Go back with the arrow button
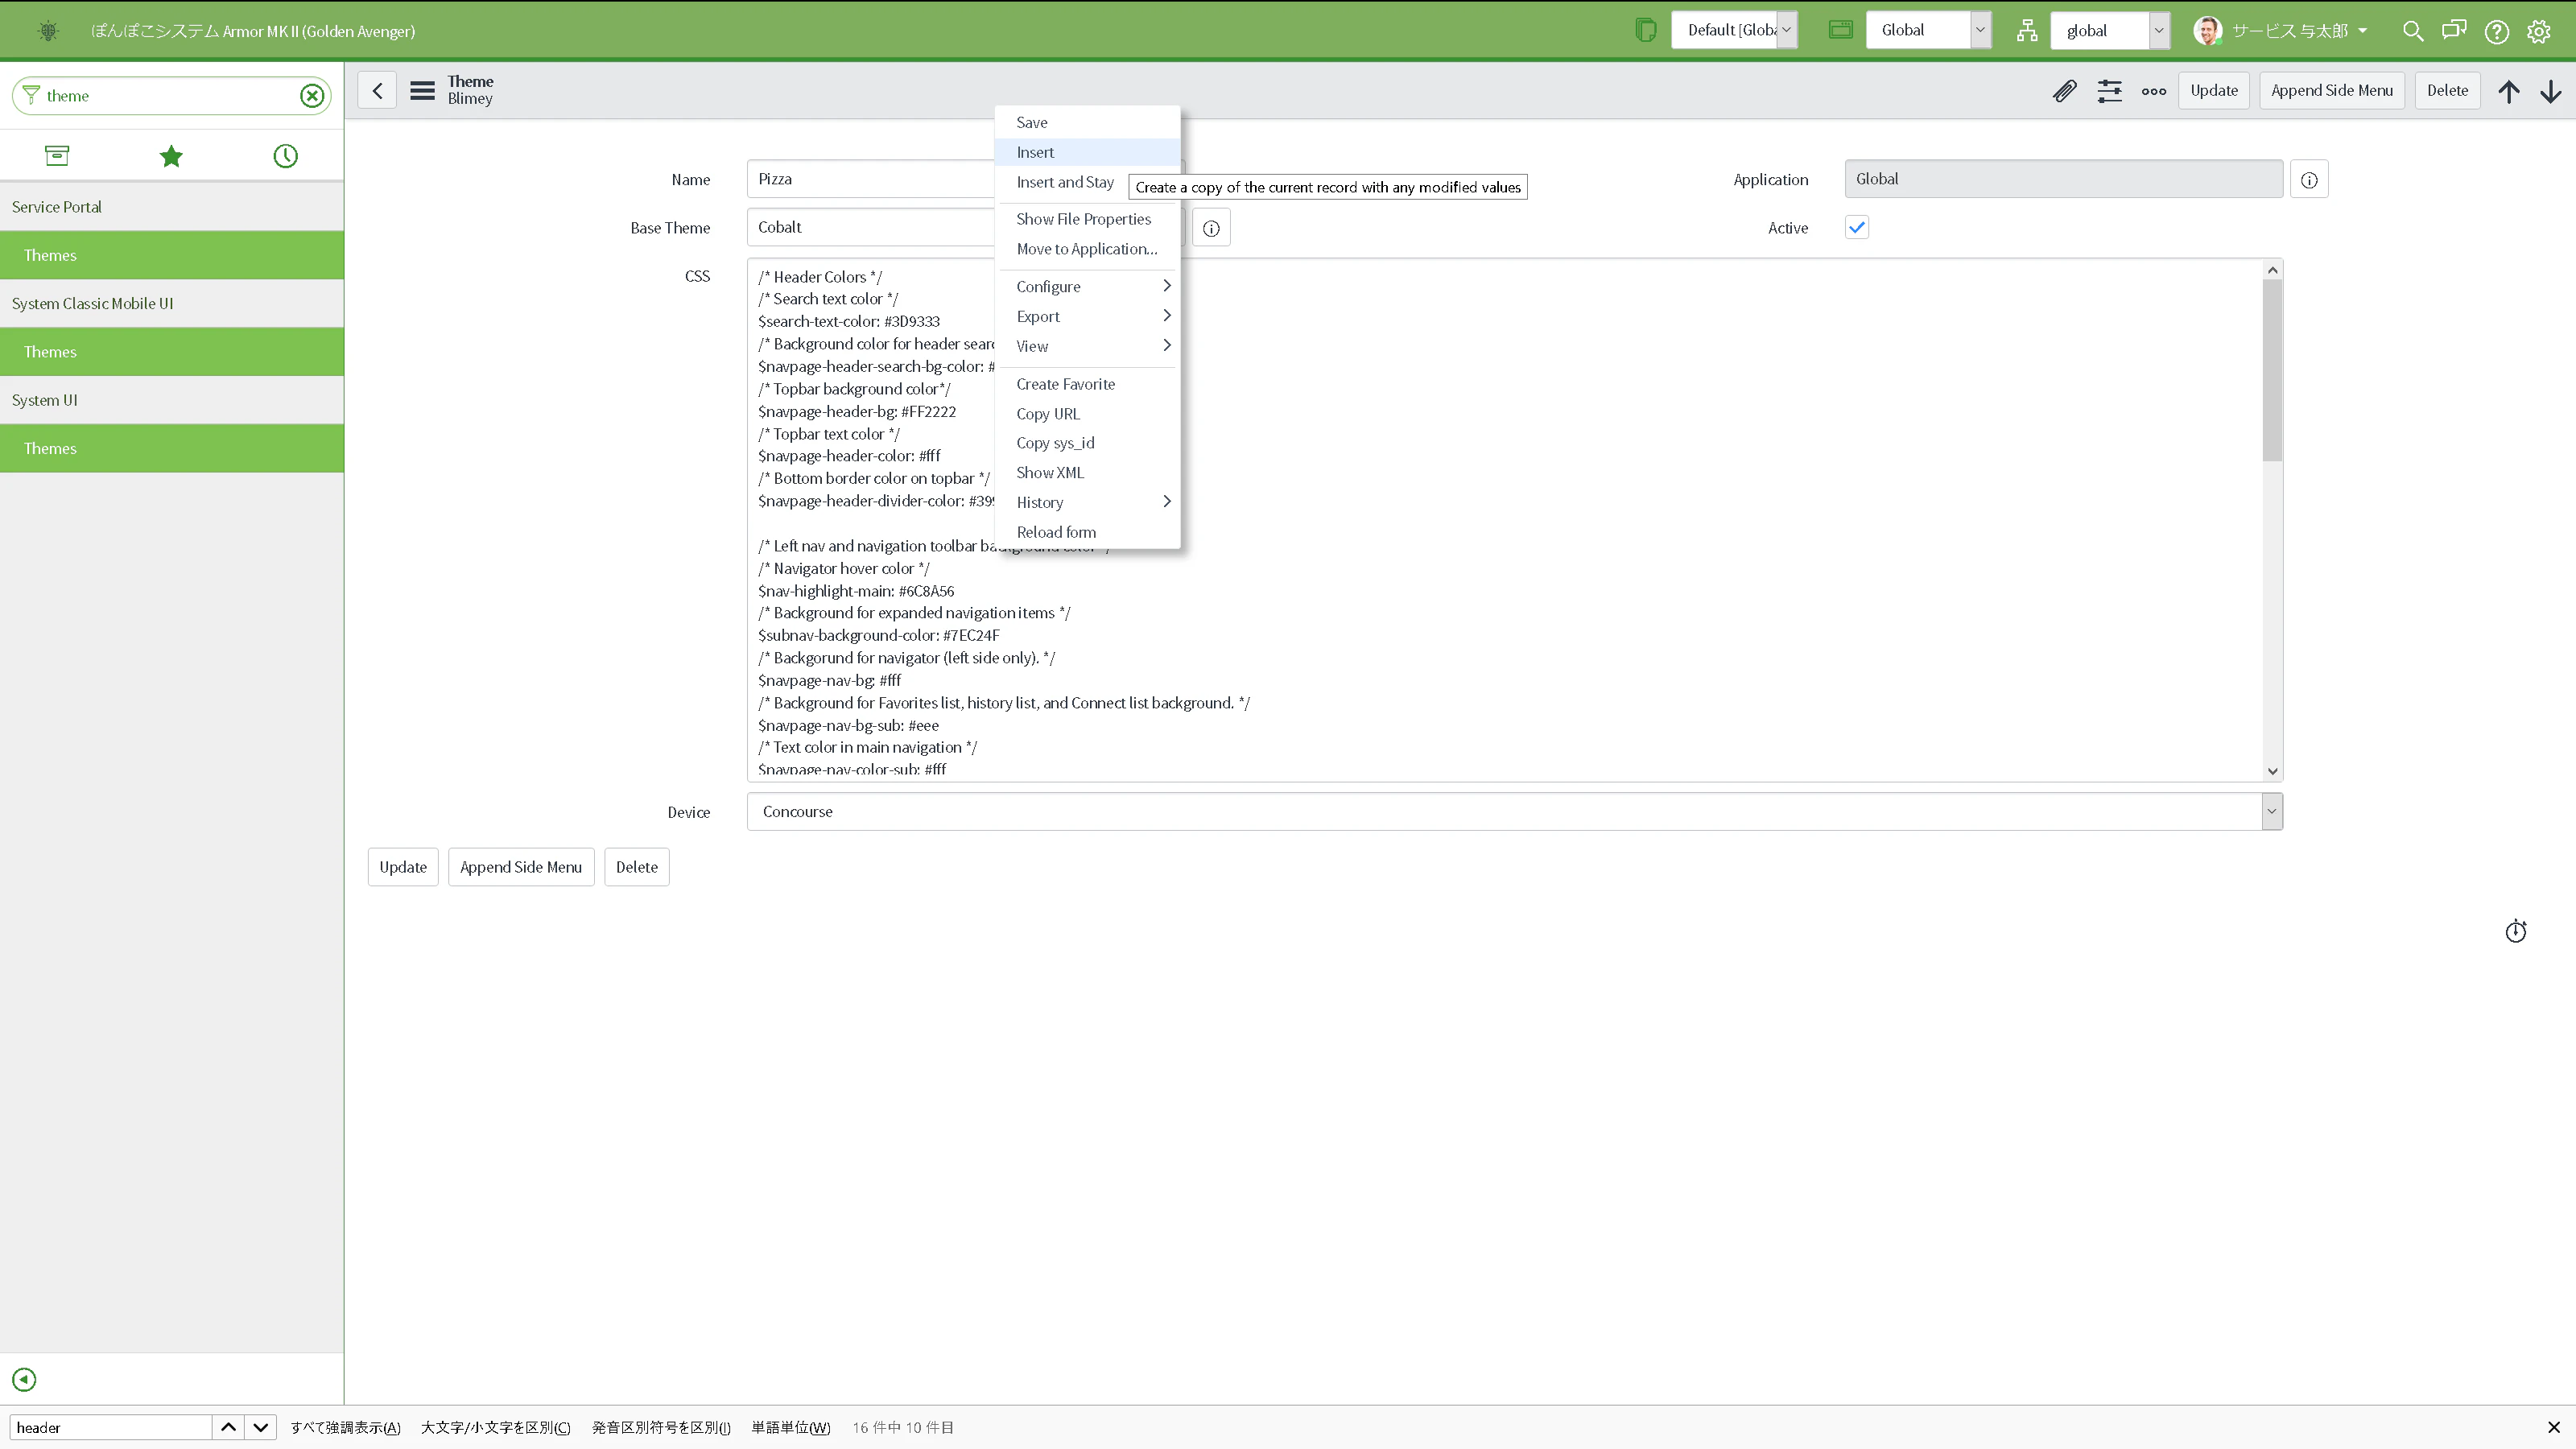 (377, 90)
